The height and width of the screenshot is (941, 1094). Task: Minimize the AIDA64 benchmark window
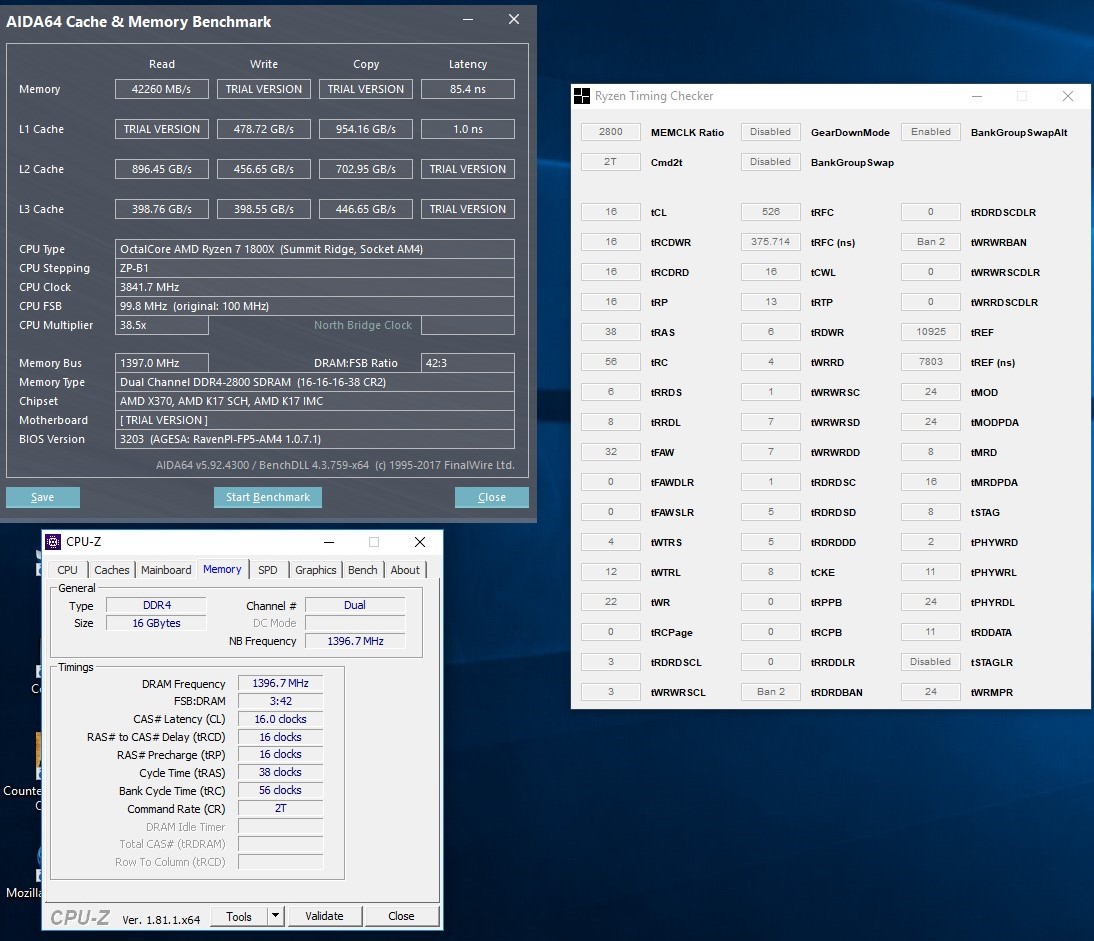pyautogui.click(x=468, y=20)
